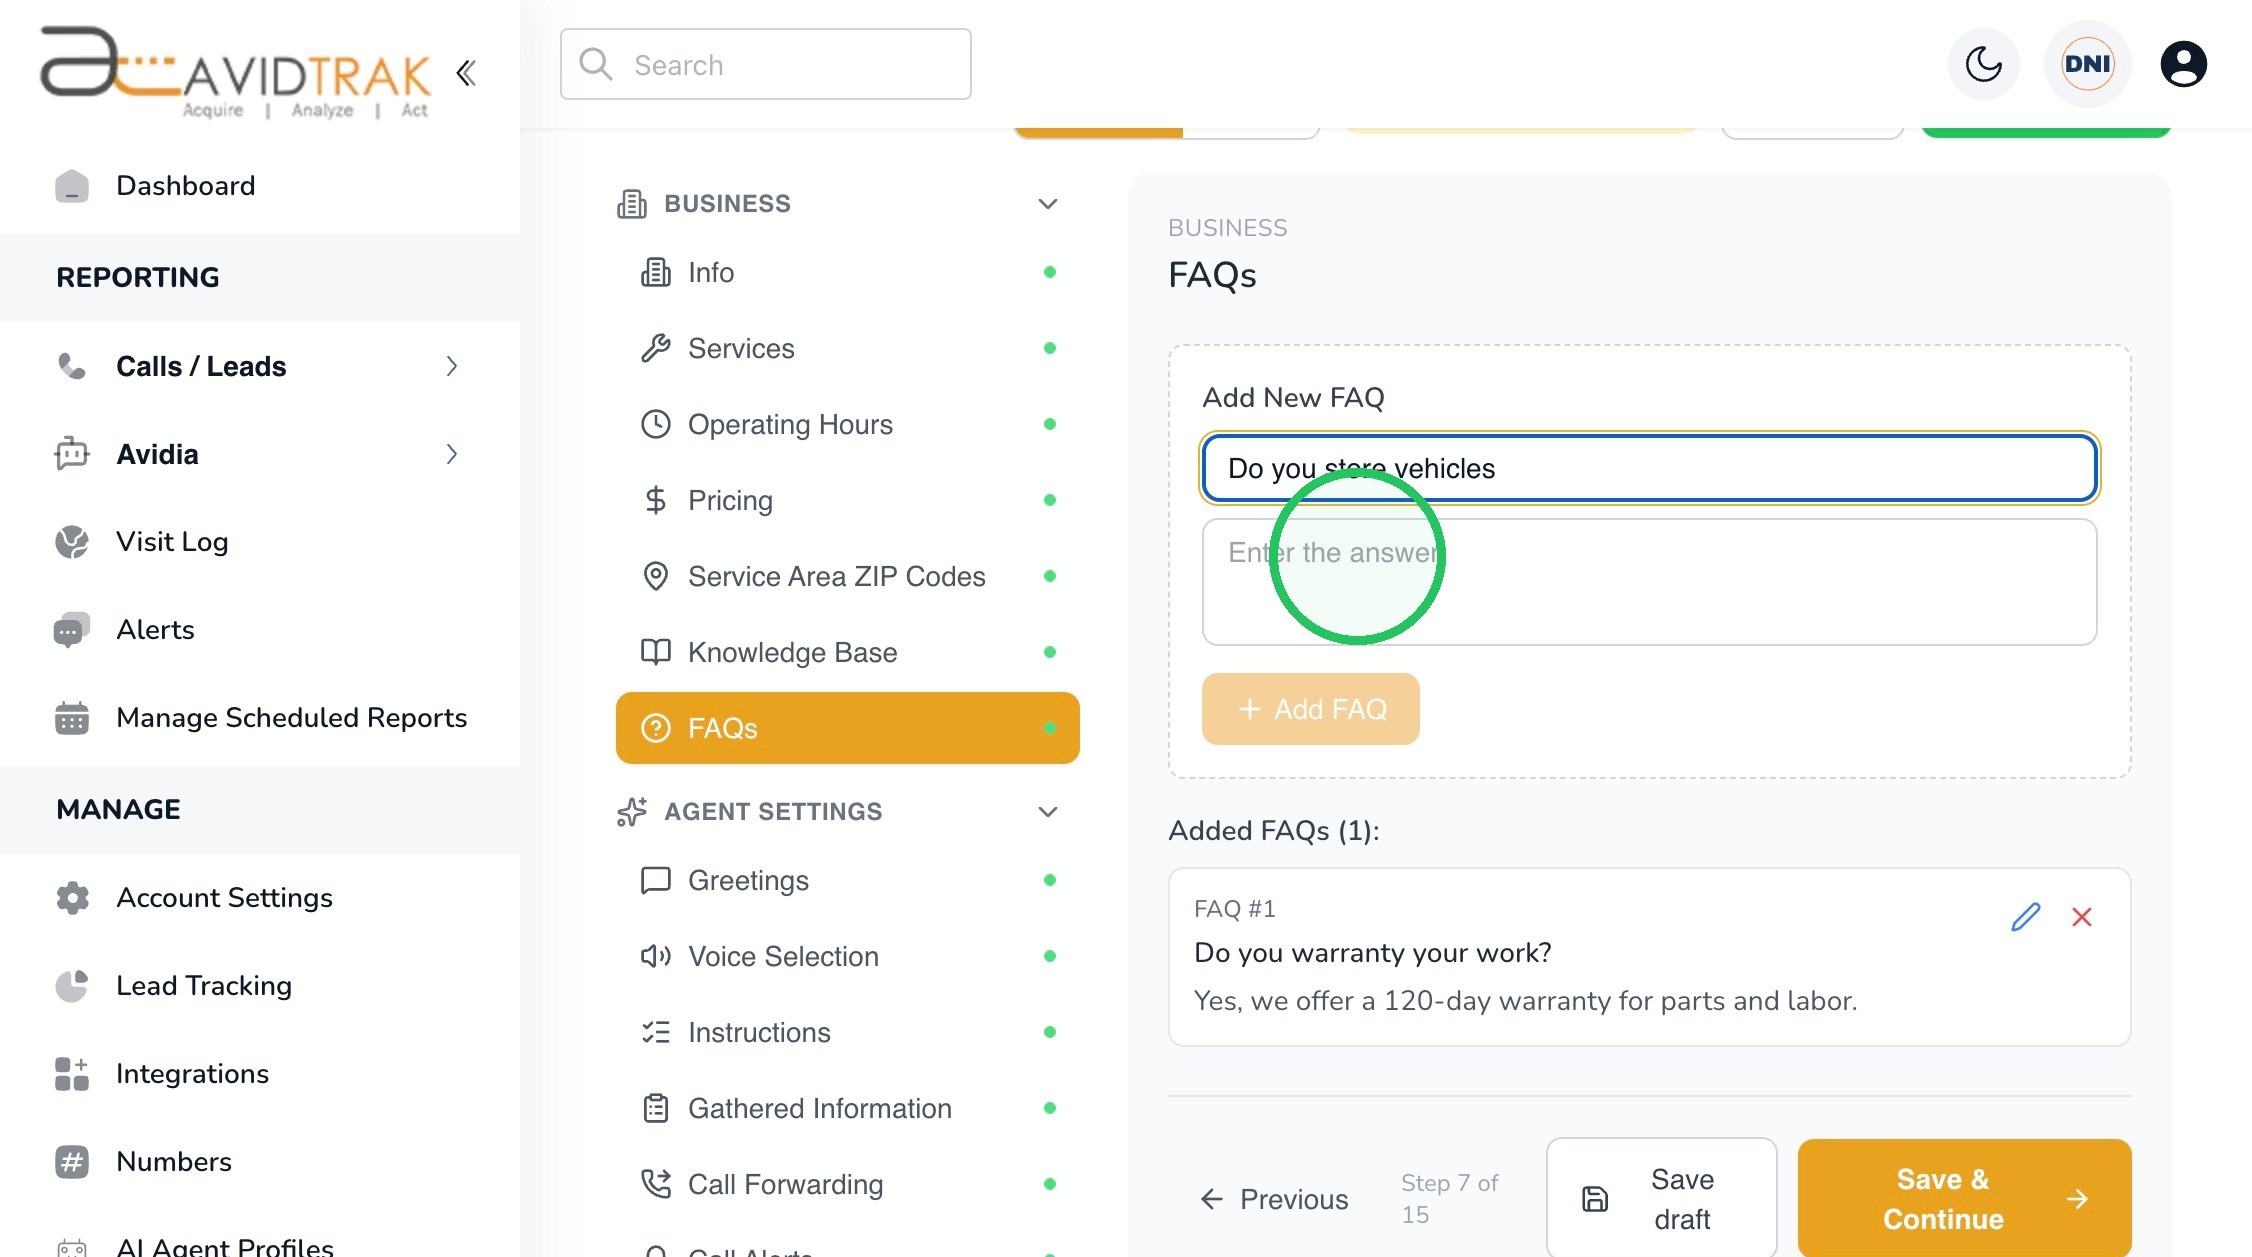The height and width of the screenshot is (1257, 2252).
Task: Select the 'Do you warranty your work?' text
Action: [1372, 953]
